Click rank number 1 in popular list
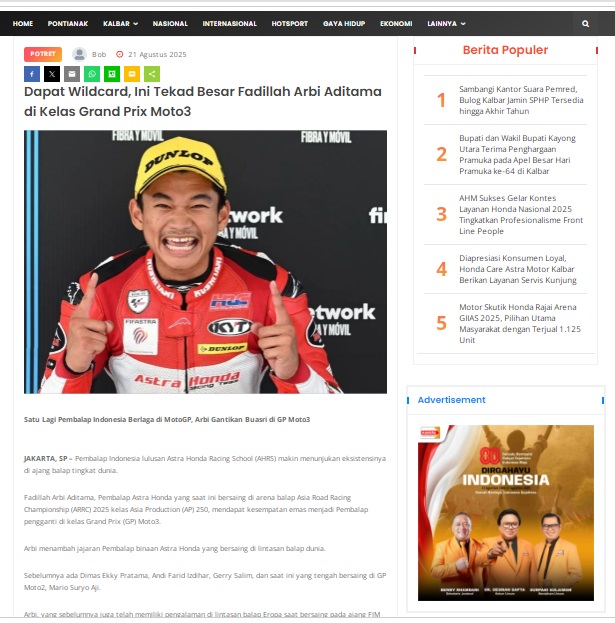The image size is (615, 623). [441, 100]
